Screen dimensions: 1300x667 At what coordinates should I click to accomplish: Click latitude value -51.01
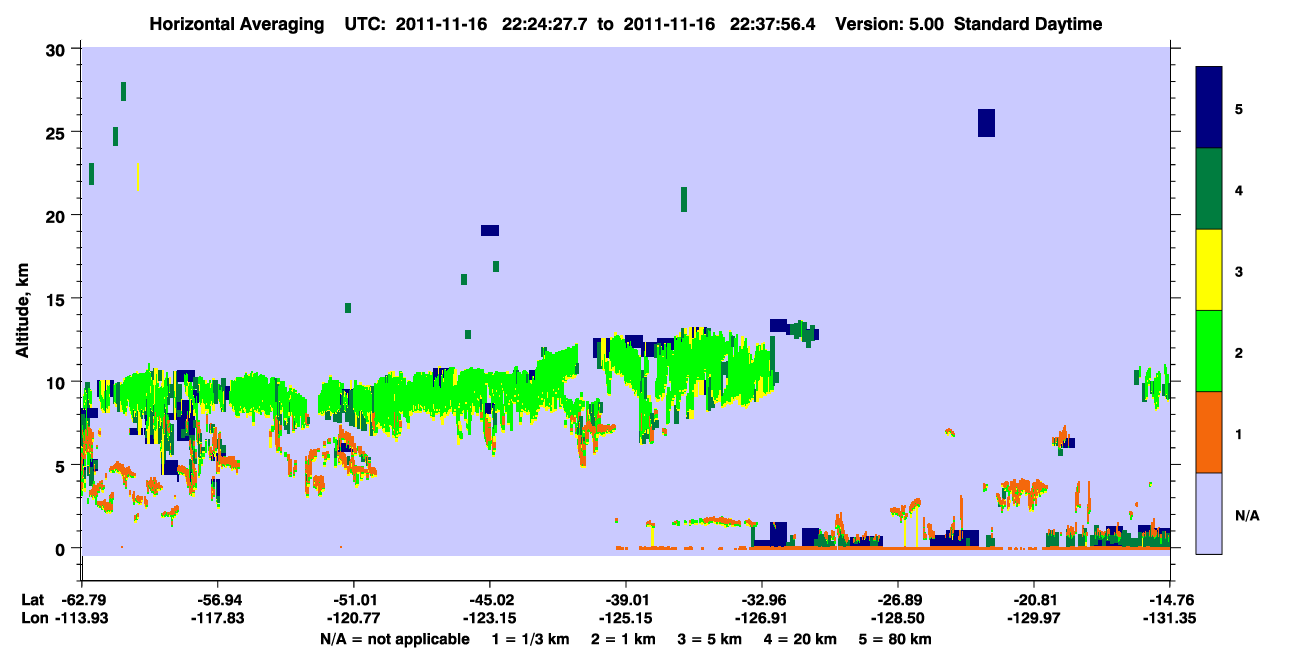point(354,600)
